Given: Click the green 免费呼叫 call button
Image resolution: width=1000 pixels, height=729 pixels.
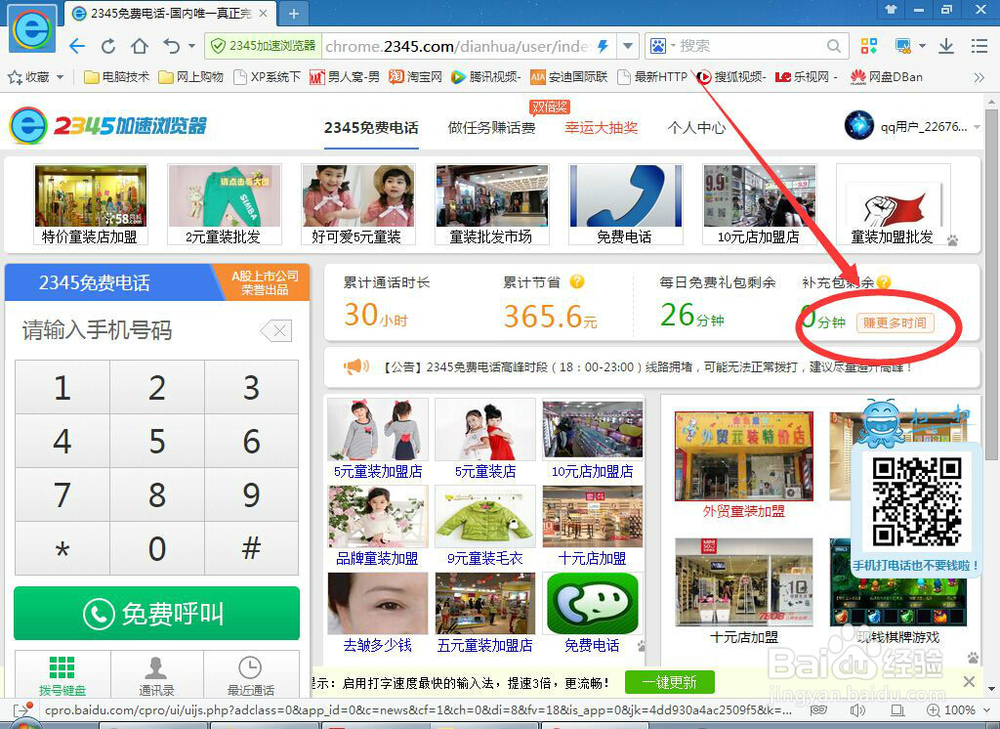Looking at the screenshot, I should click(157, 614).
